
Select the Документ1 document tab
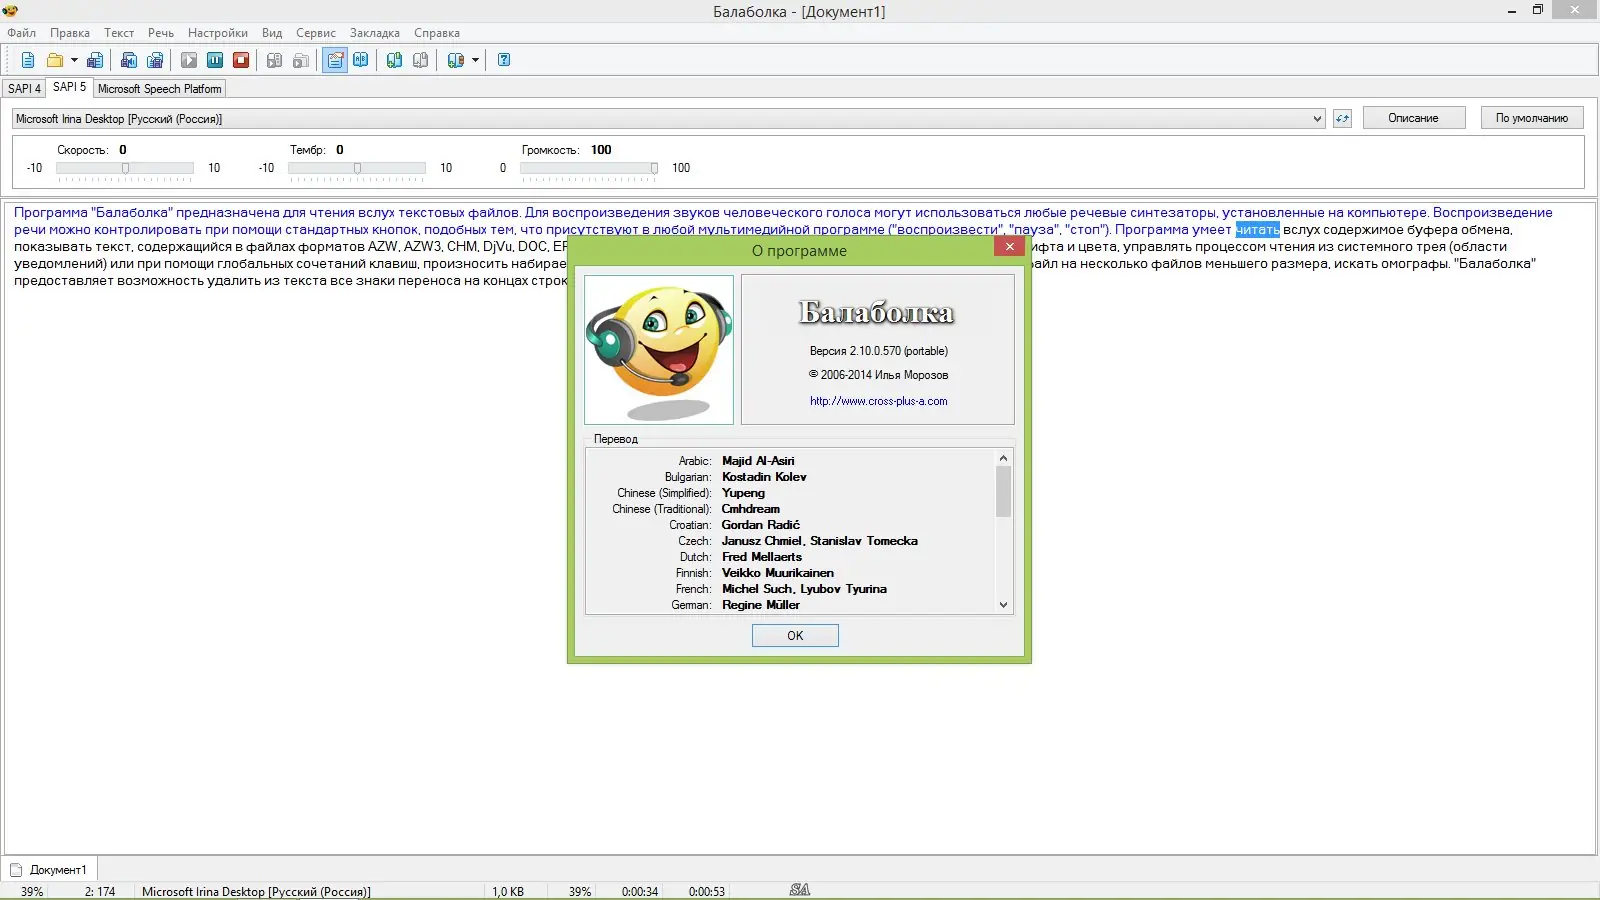coord(51,869)
